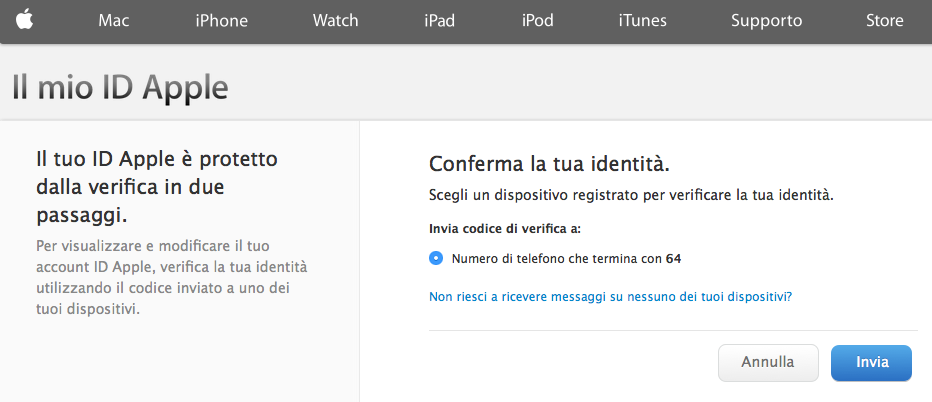Click 'Numero di telefono che termina con 64' label

[x=566, y=259]
